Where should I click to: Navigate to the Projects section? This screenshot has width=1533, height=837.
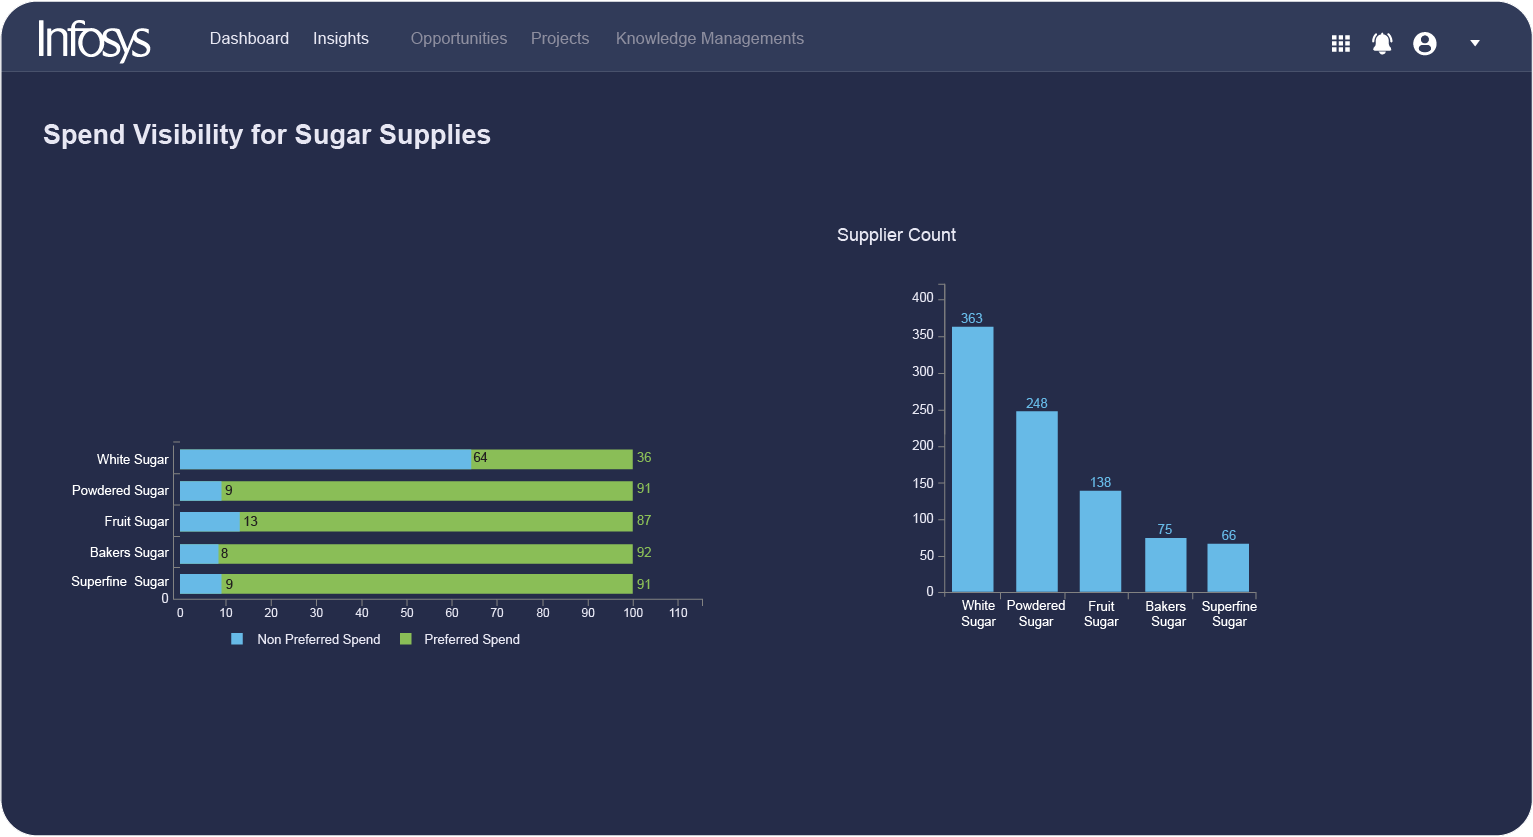click(x=559, y=38)
